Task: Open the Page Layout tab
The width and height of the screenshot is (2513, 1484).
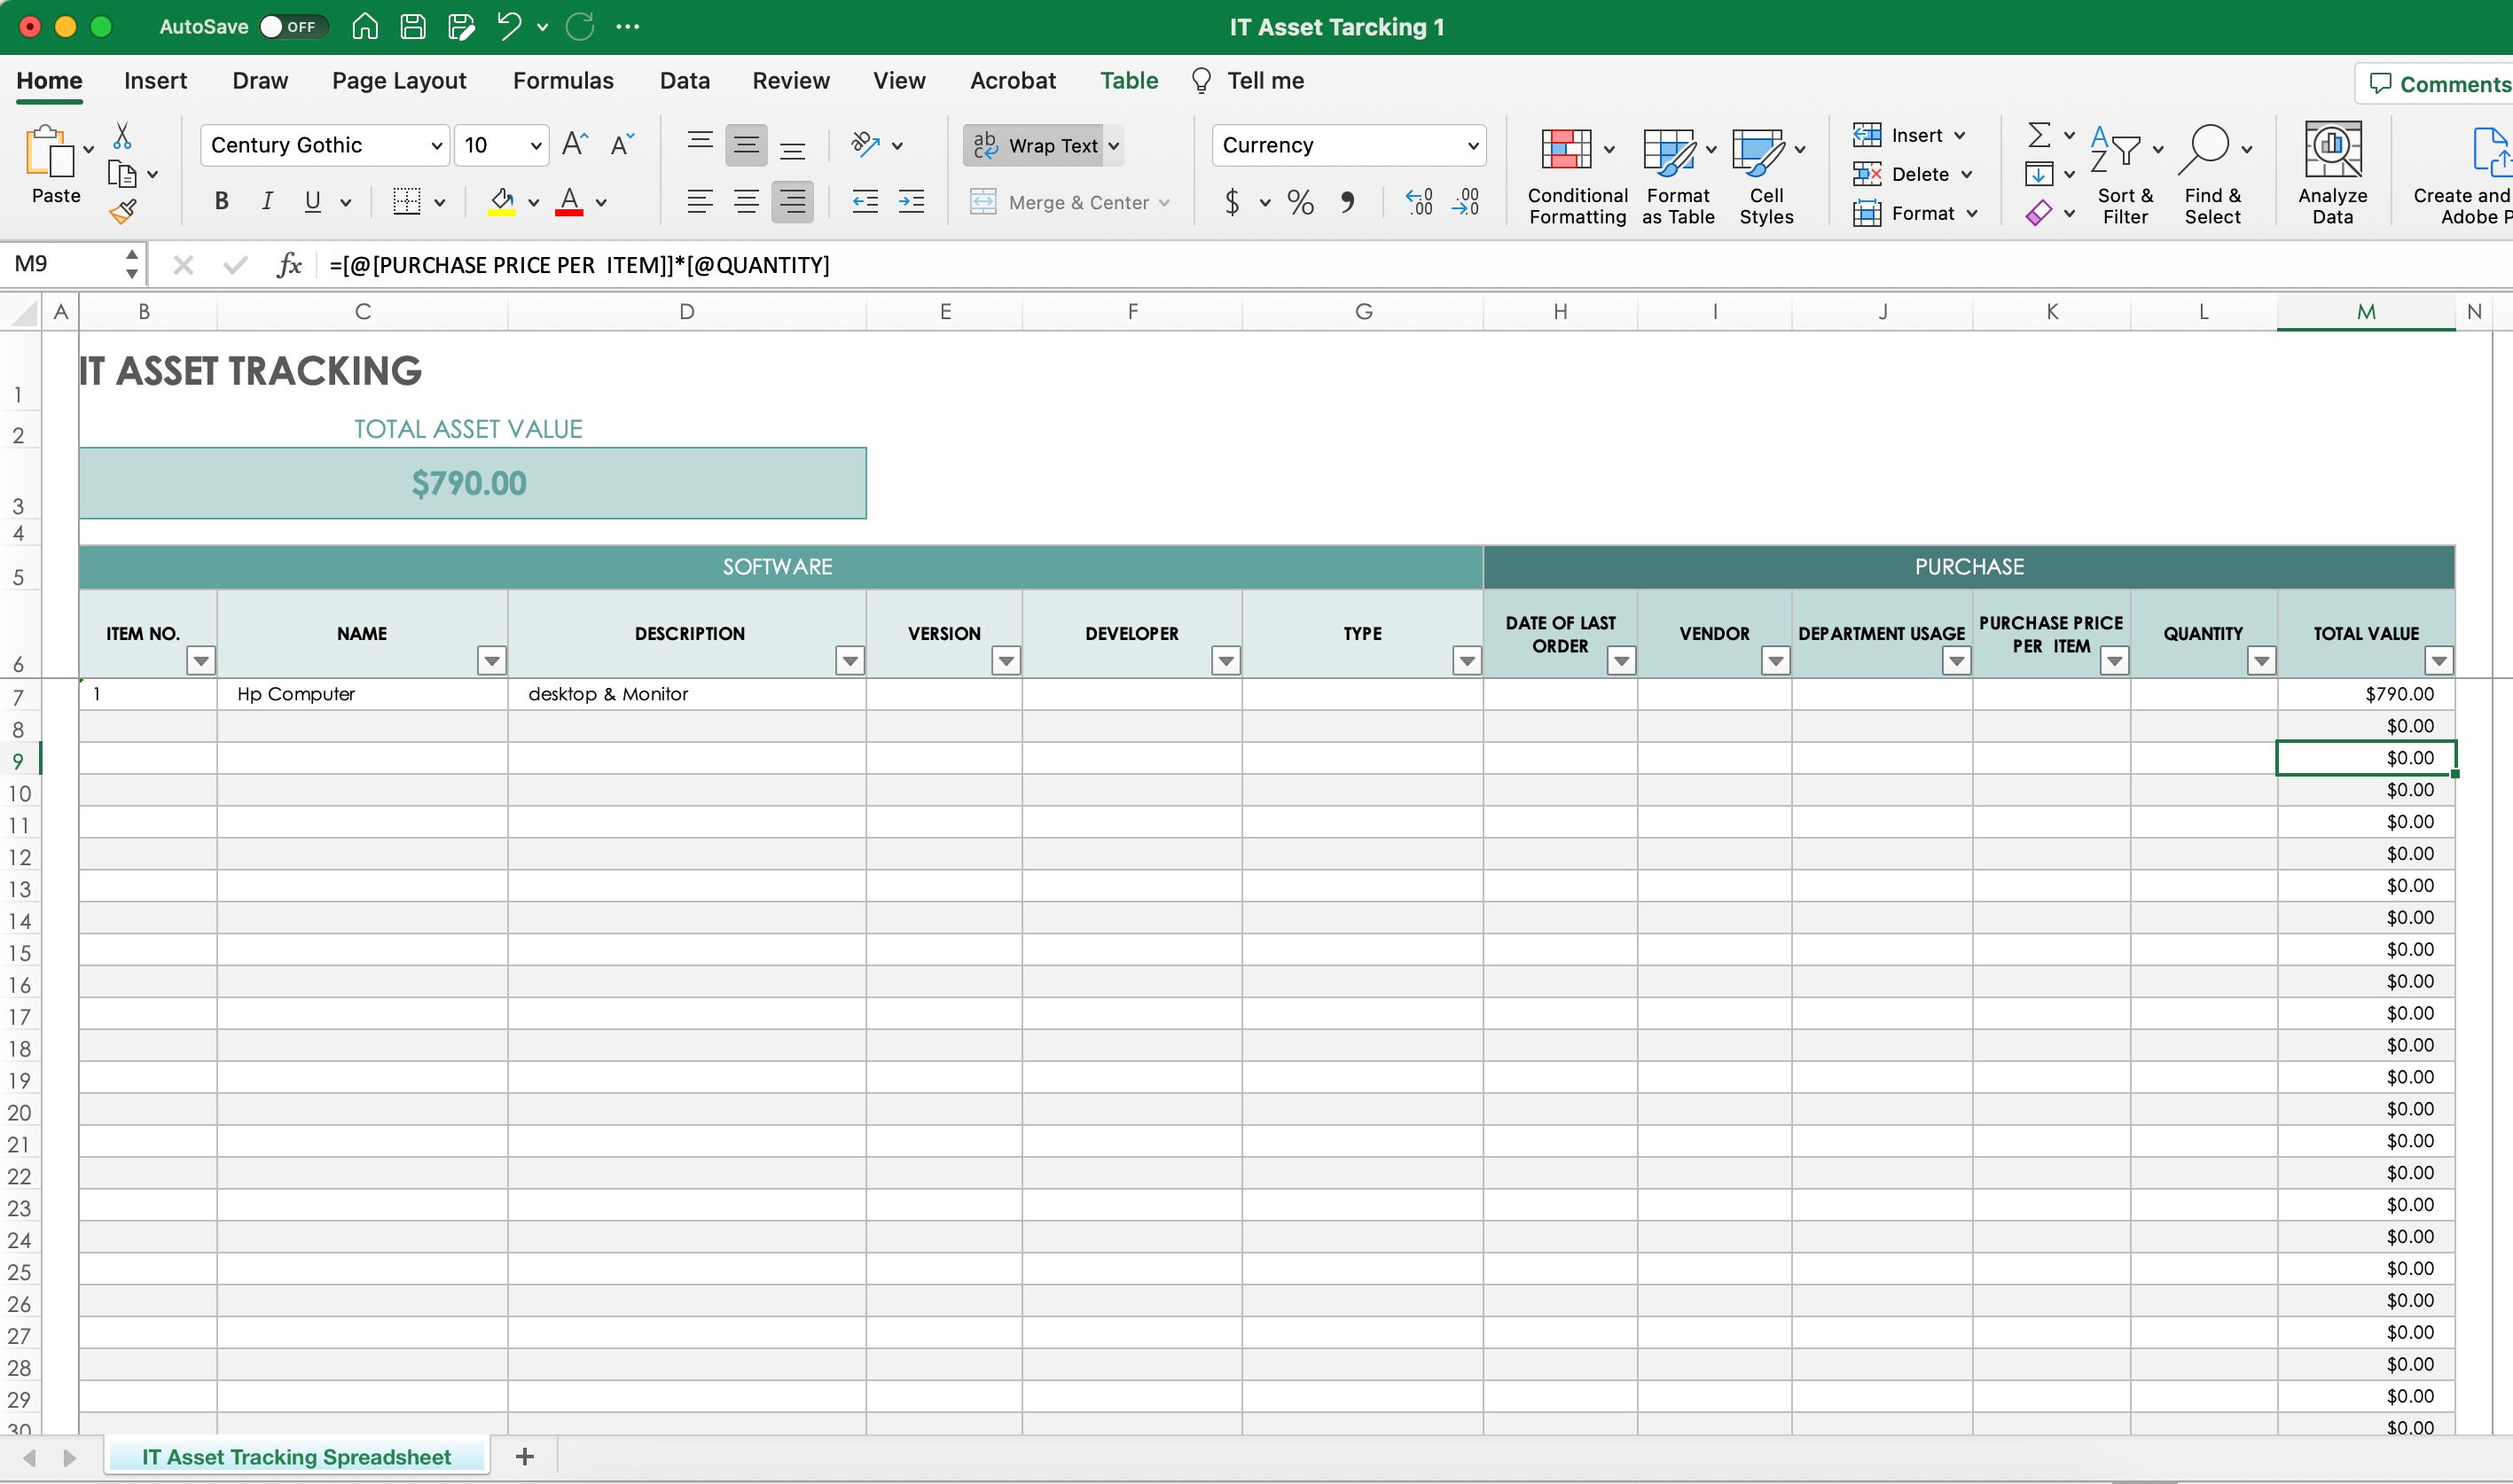Action: pyautogui.click(x=399, y=81)
